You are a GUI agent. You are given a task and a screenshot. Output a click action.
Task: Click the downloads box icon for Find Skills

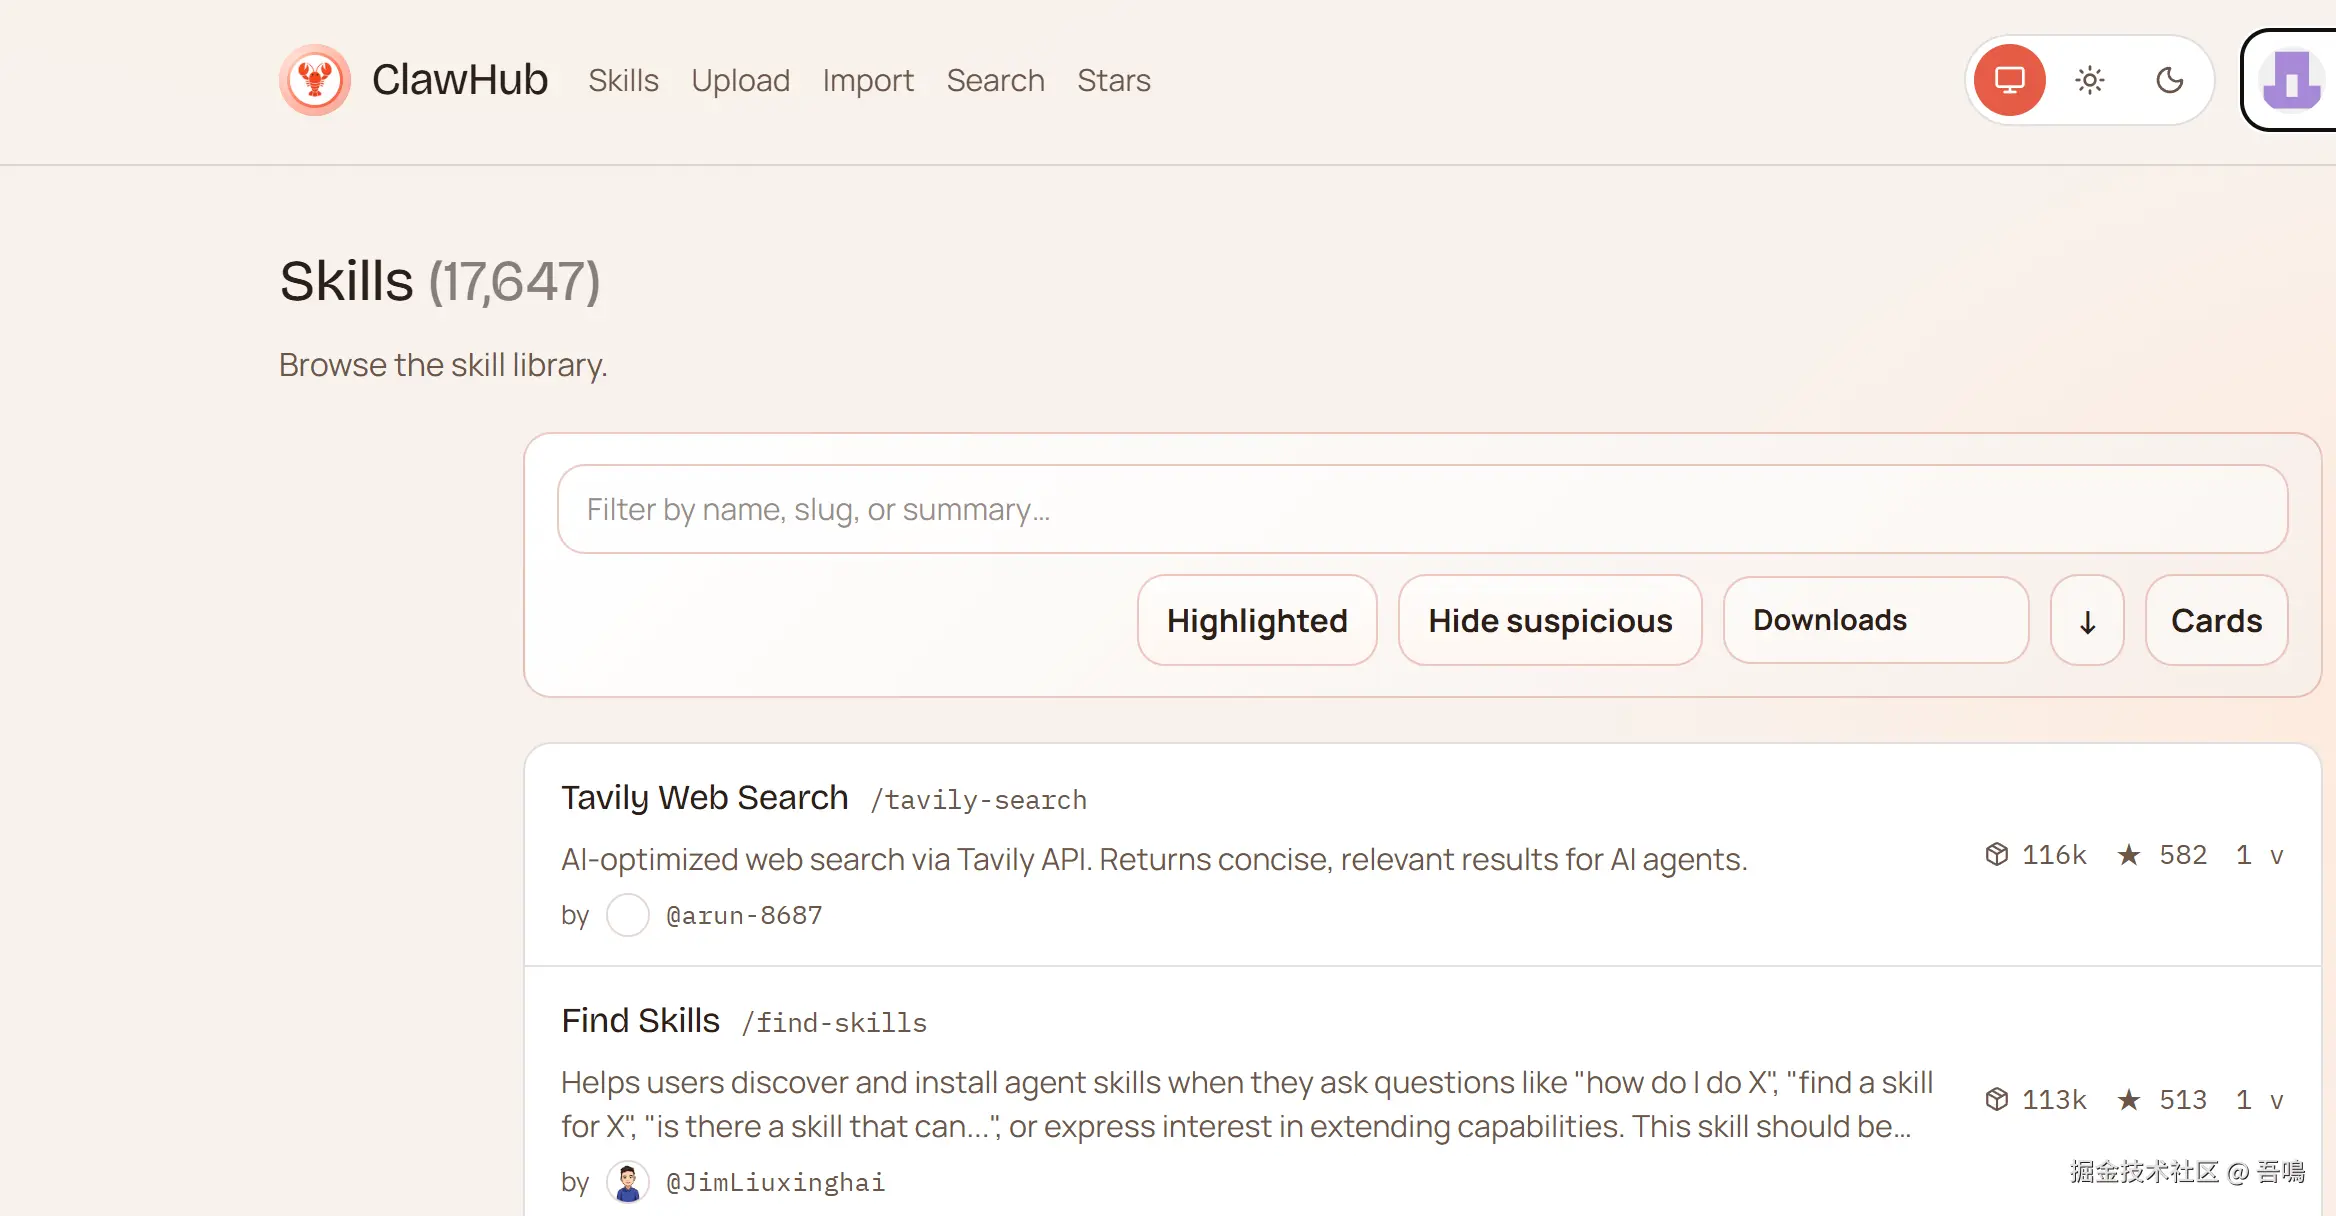1996,1100
